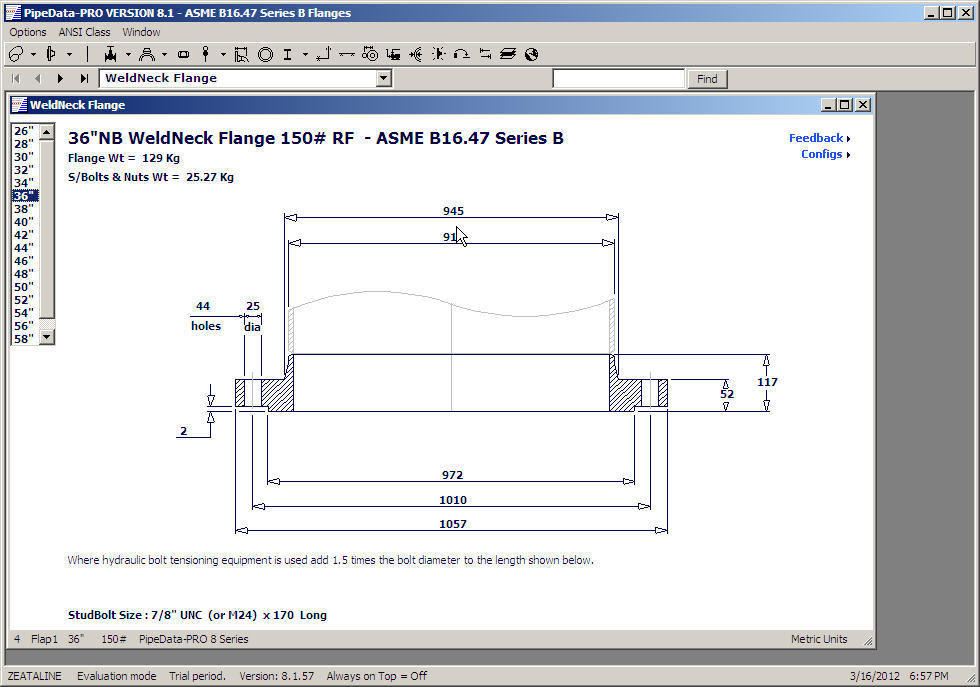Screen dimensions: 980x687
Task: Go to the first record
Action: click(x=16, y=78)
